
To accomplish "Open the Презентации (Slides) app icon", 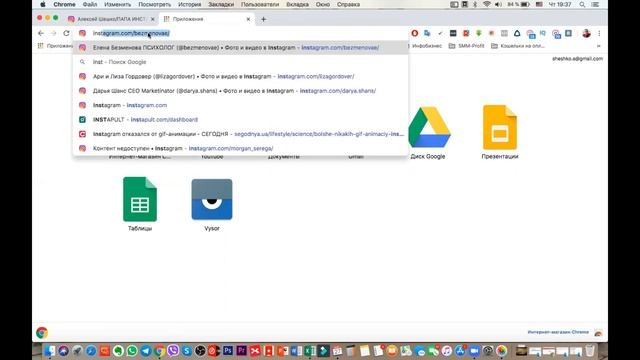I will click(x=500, y=127).
